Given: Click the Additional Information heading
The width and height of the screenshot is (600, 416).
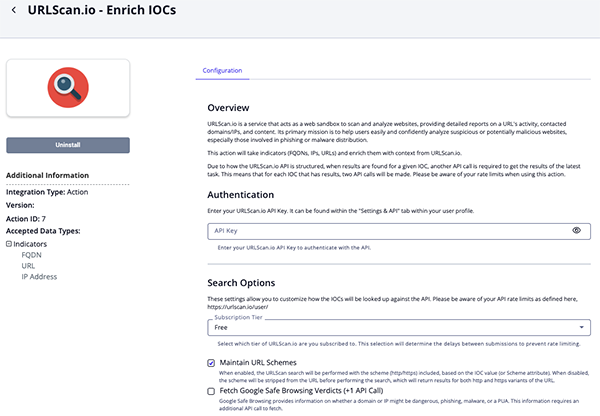Looking at the screenshot, I should pyautogui.click(x=47, y=175).
